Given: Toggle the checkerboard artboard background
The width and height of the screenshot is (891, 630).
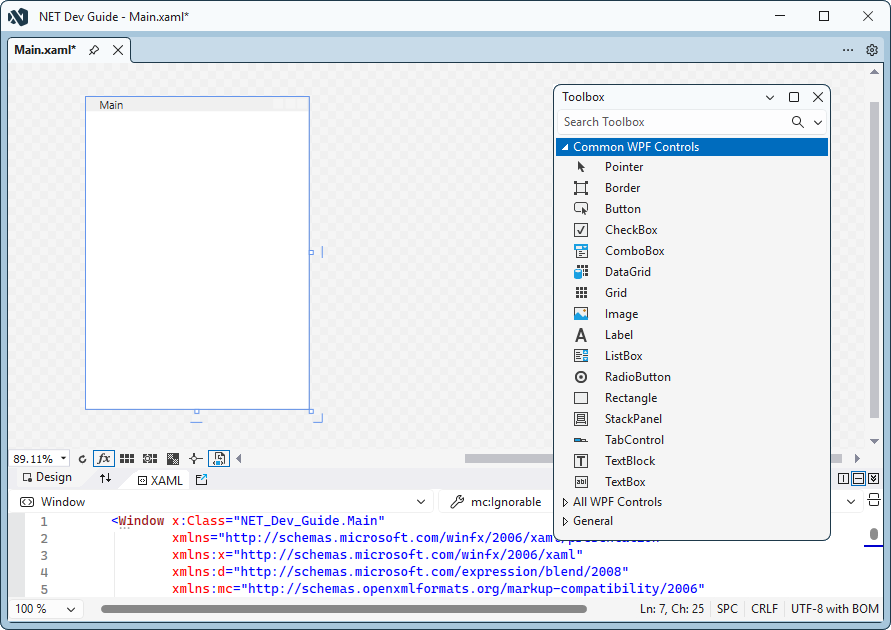Looking at the screenshot, I should [173, 458].
